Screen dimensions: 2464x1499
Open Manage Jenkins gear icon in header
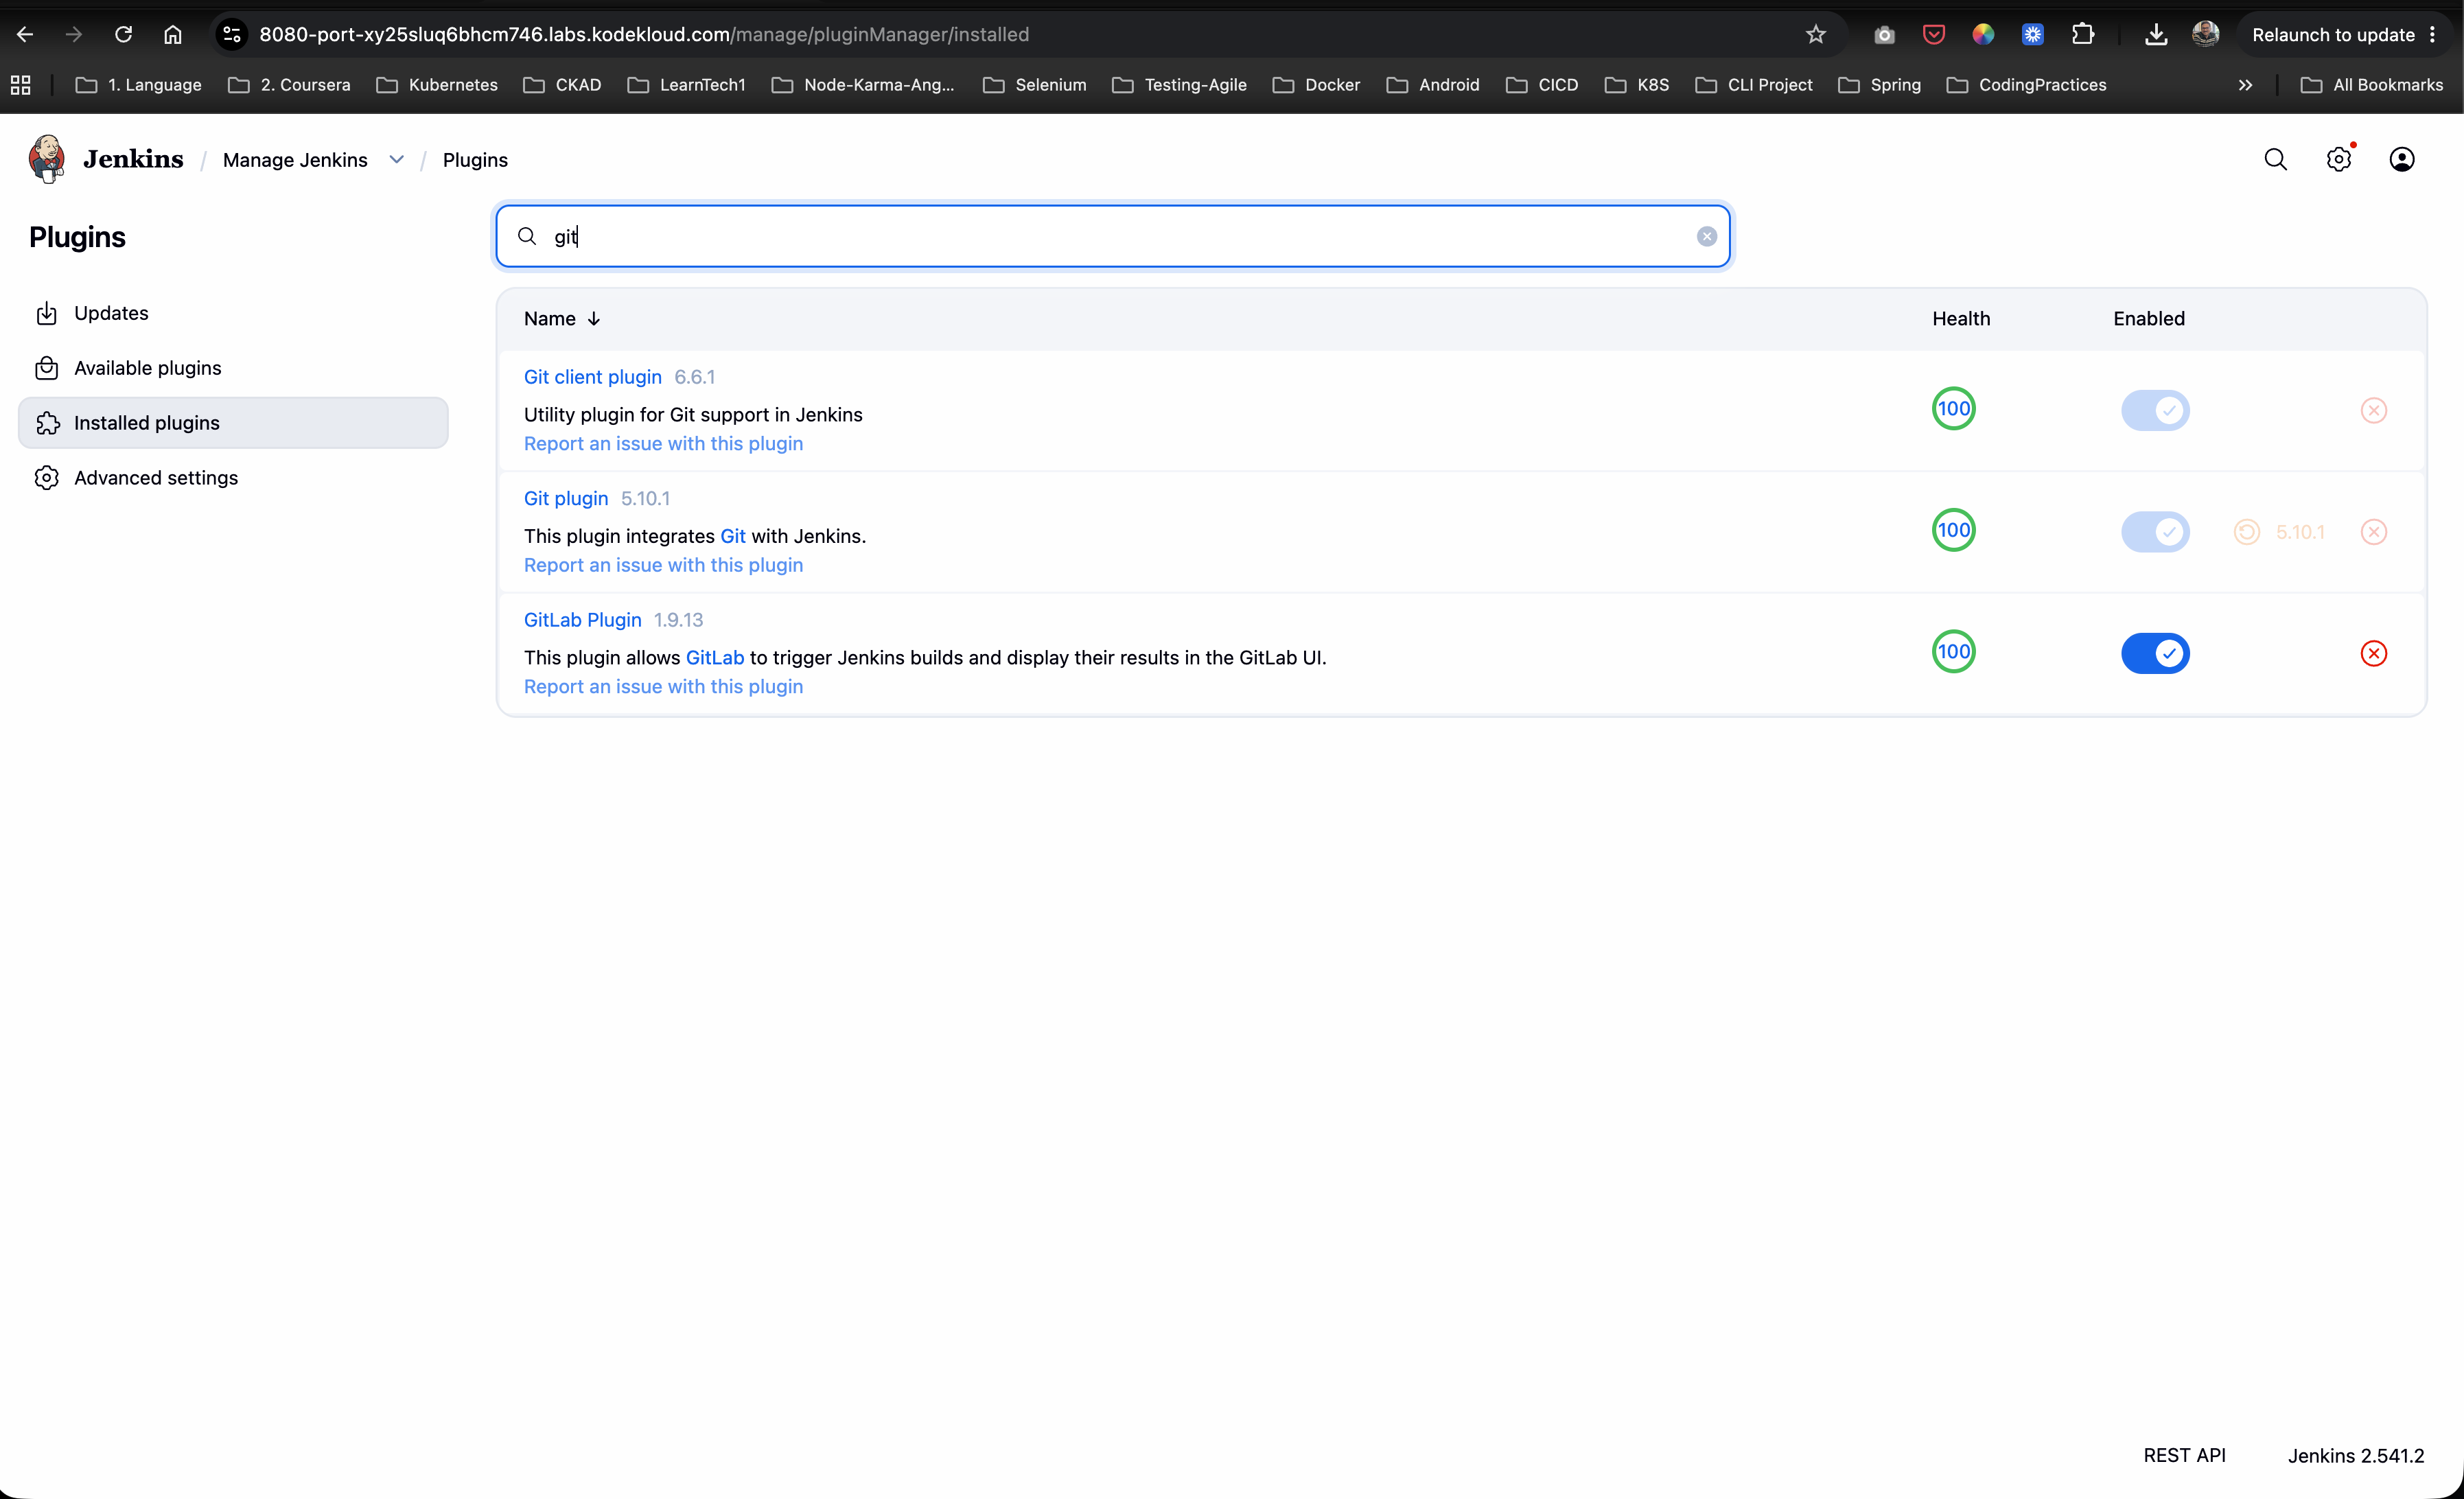[2339, 159]
